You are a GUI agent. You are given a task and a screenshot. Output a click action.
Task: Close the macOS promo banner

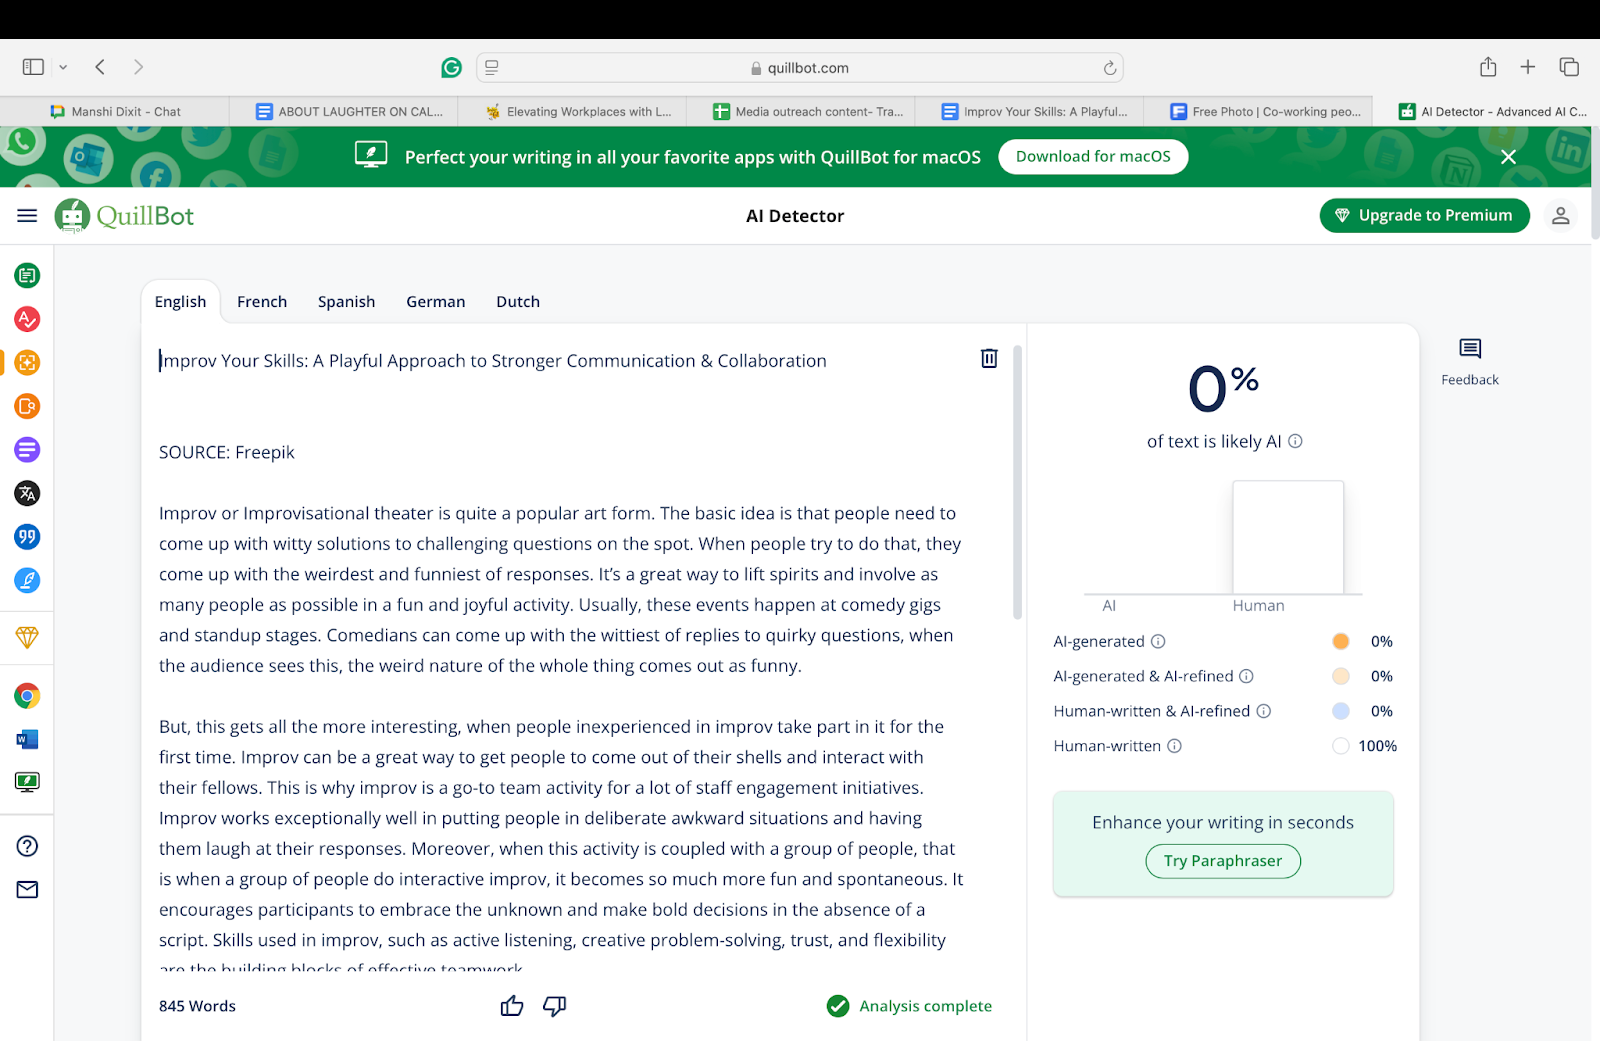pyautogui.click(x=1509, y=157)
